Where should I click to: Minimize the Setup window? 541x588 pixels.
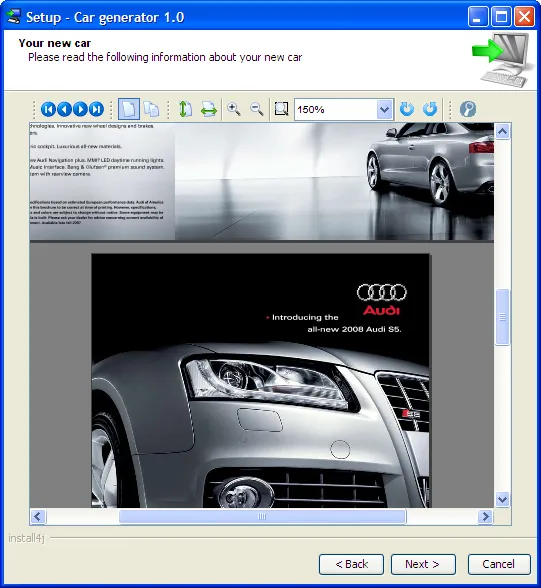477,17
